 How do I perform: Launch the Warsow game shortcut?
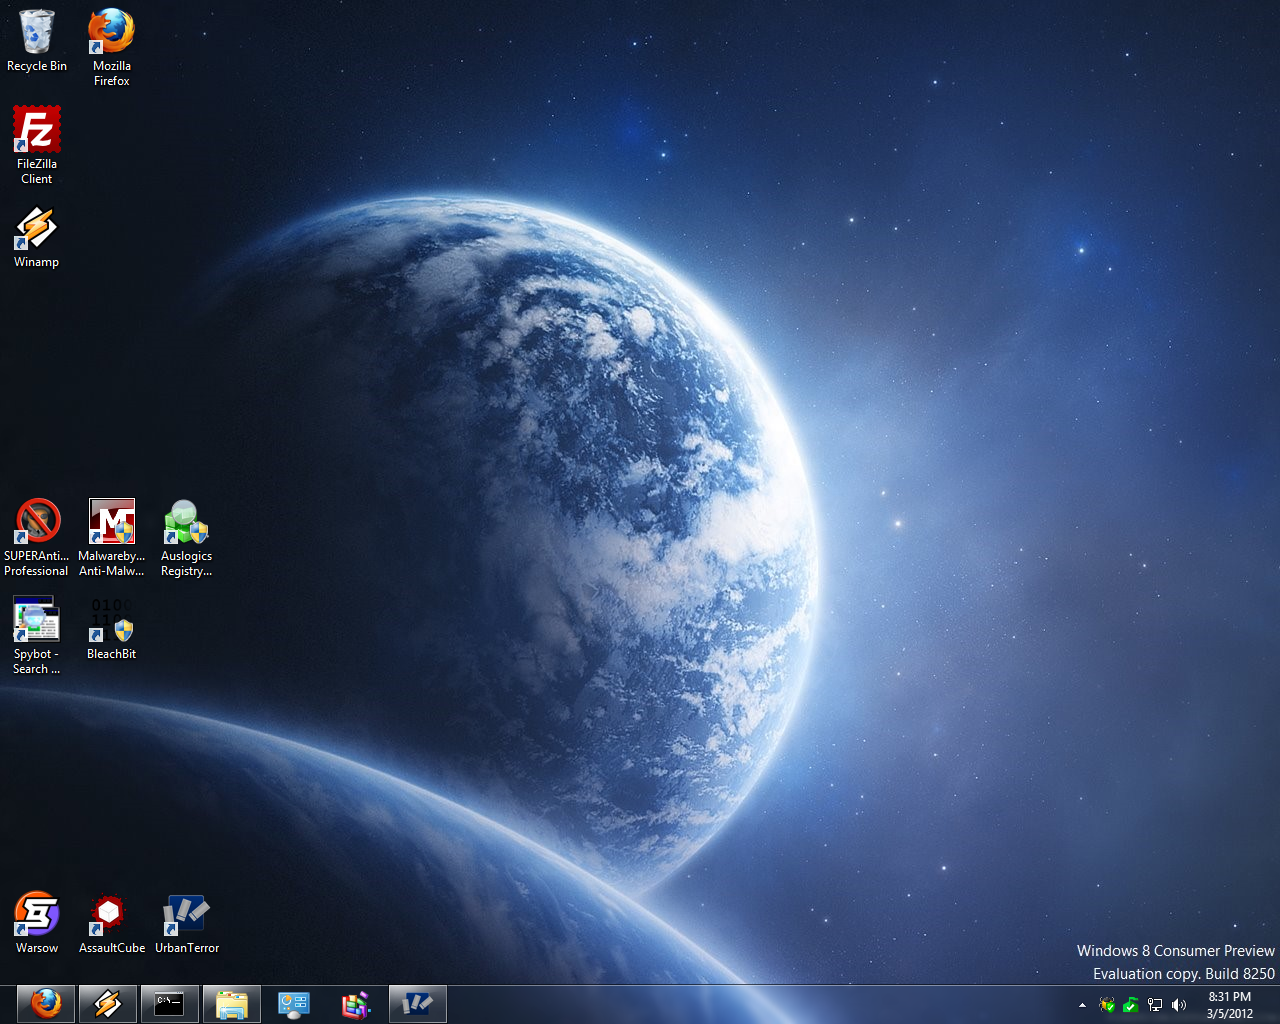click(37, 915)
